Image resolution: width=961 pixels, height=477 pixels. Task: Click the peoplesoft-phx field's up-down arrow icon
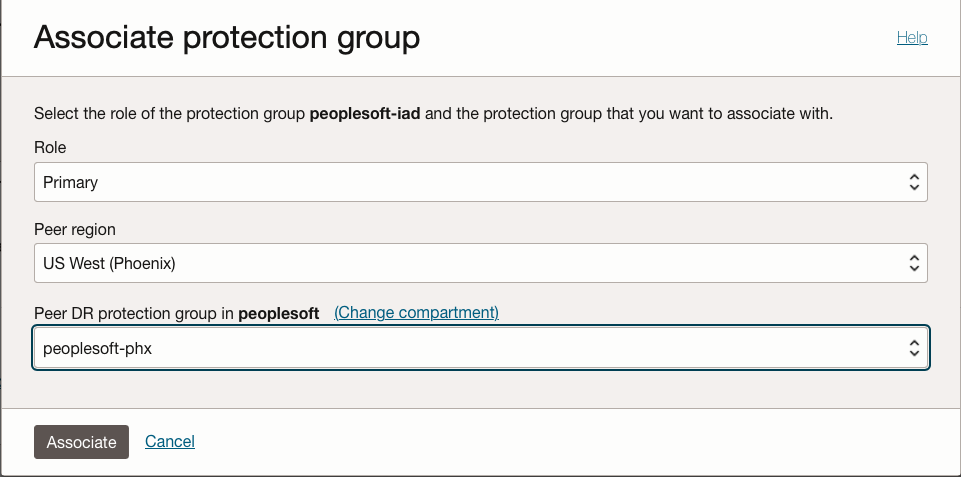(913, 348)
